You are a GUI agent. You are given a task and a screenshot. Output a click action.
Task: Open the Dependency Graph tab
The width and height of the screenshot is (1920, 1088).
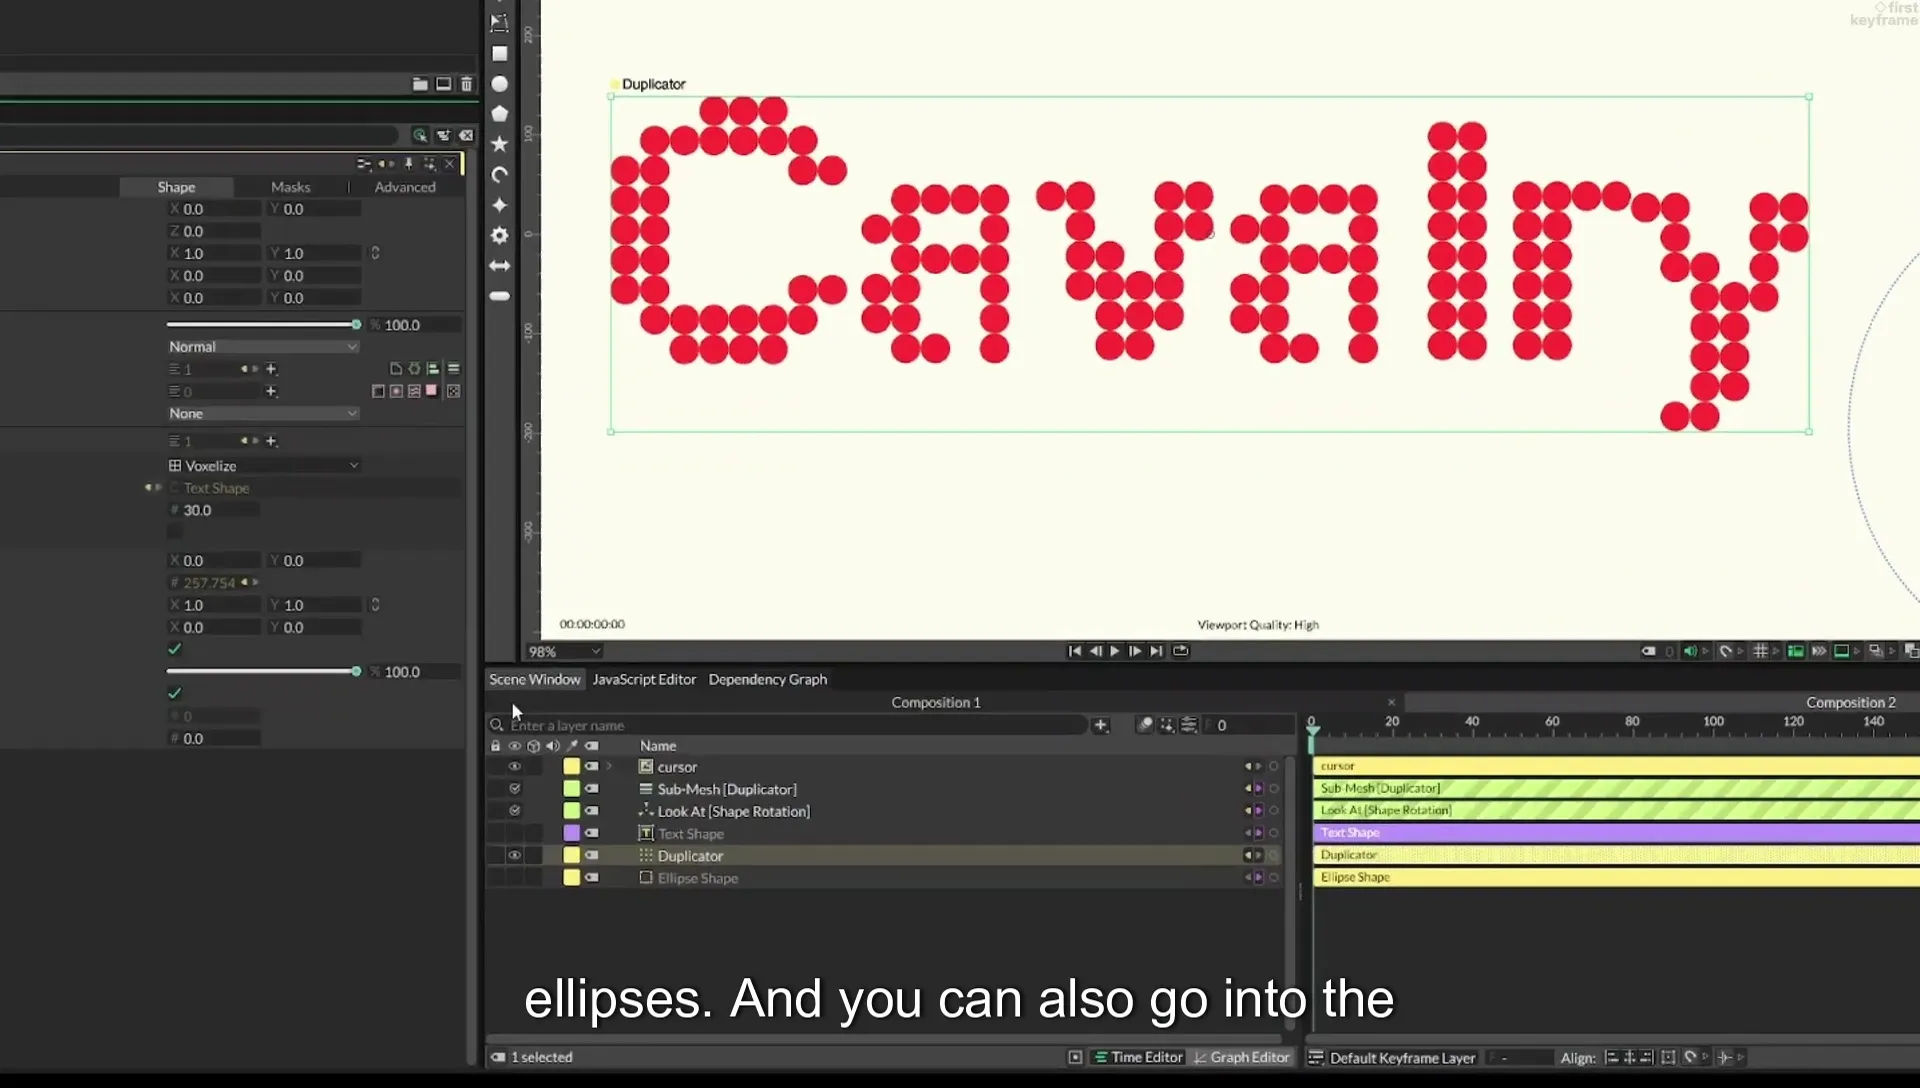pos(768,680)
